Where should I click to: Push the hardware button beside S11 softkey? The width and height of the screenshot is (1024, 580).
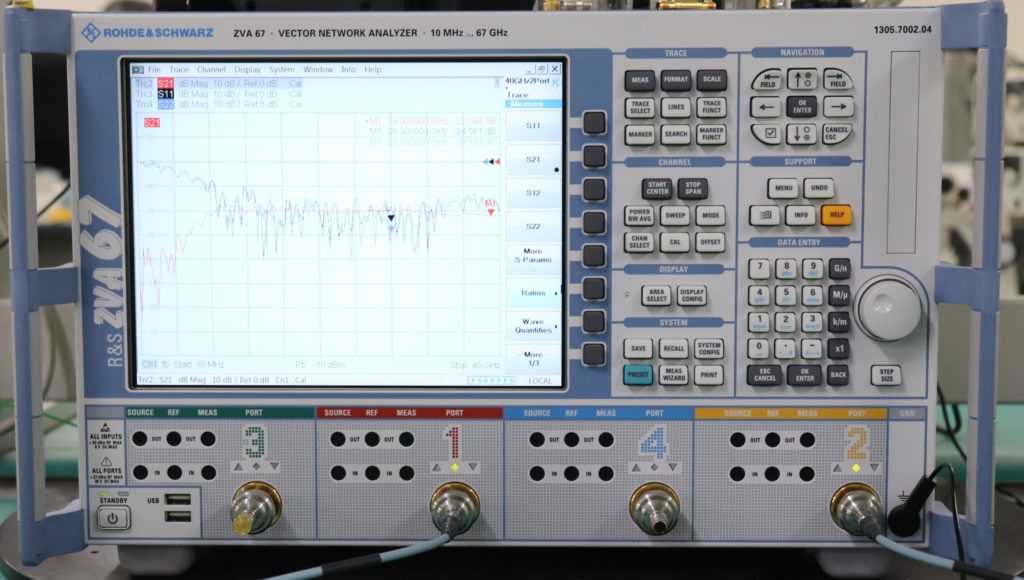pyautogui.click(x=594, y=122)
